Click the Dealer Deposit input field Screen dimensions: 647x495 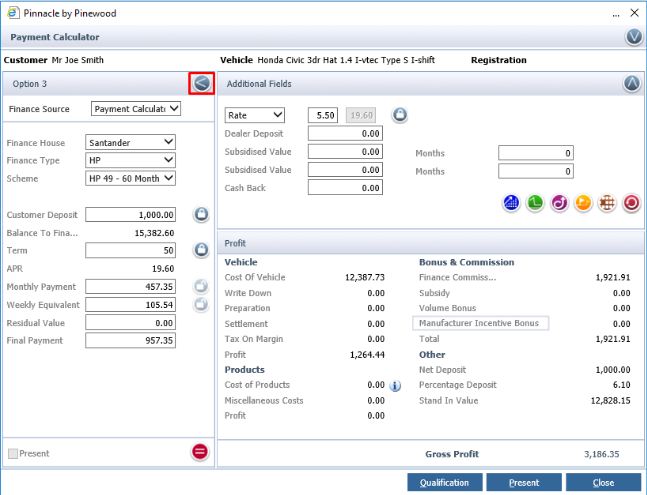coord(345,133)
